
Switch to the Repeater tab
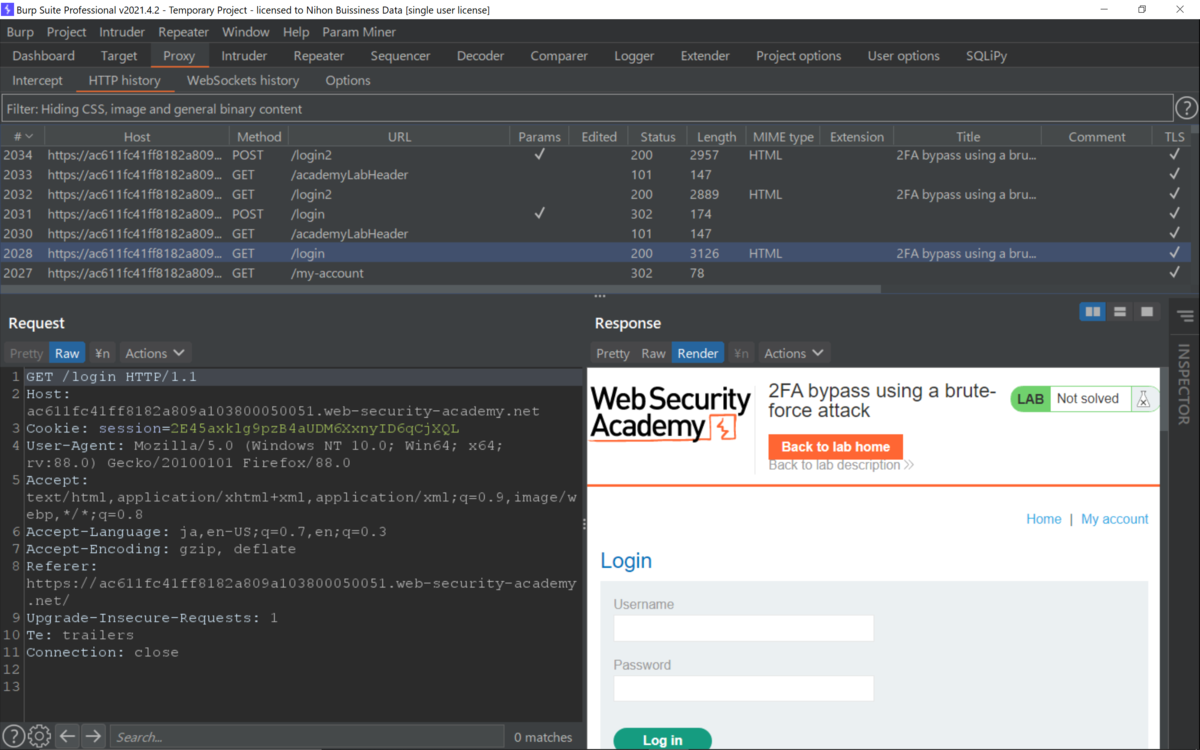319,56
